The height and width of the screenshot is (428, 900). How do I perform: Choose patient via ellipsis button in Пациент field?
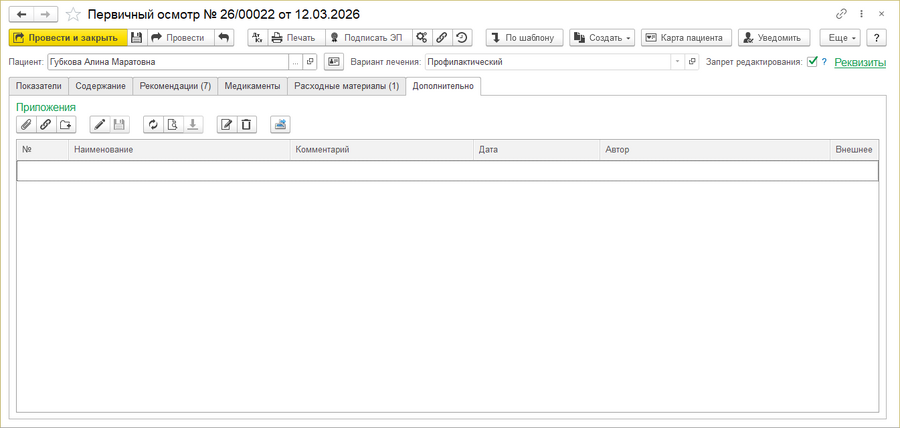tap(296, 62)
